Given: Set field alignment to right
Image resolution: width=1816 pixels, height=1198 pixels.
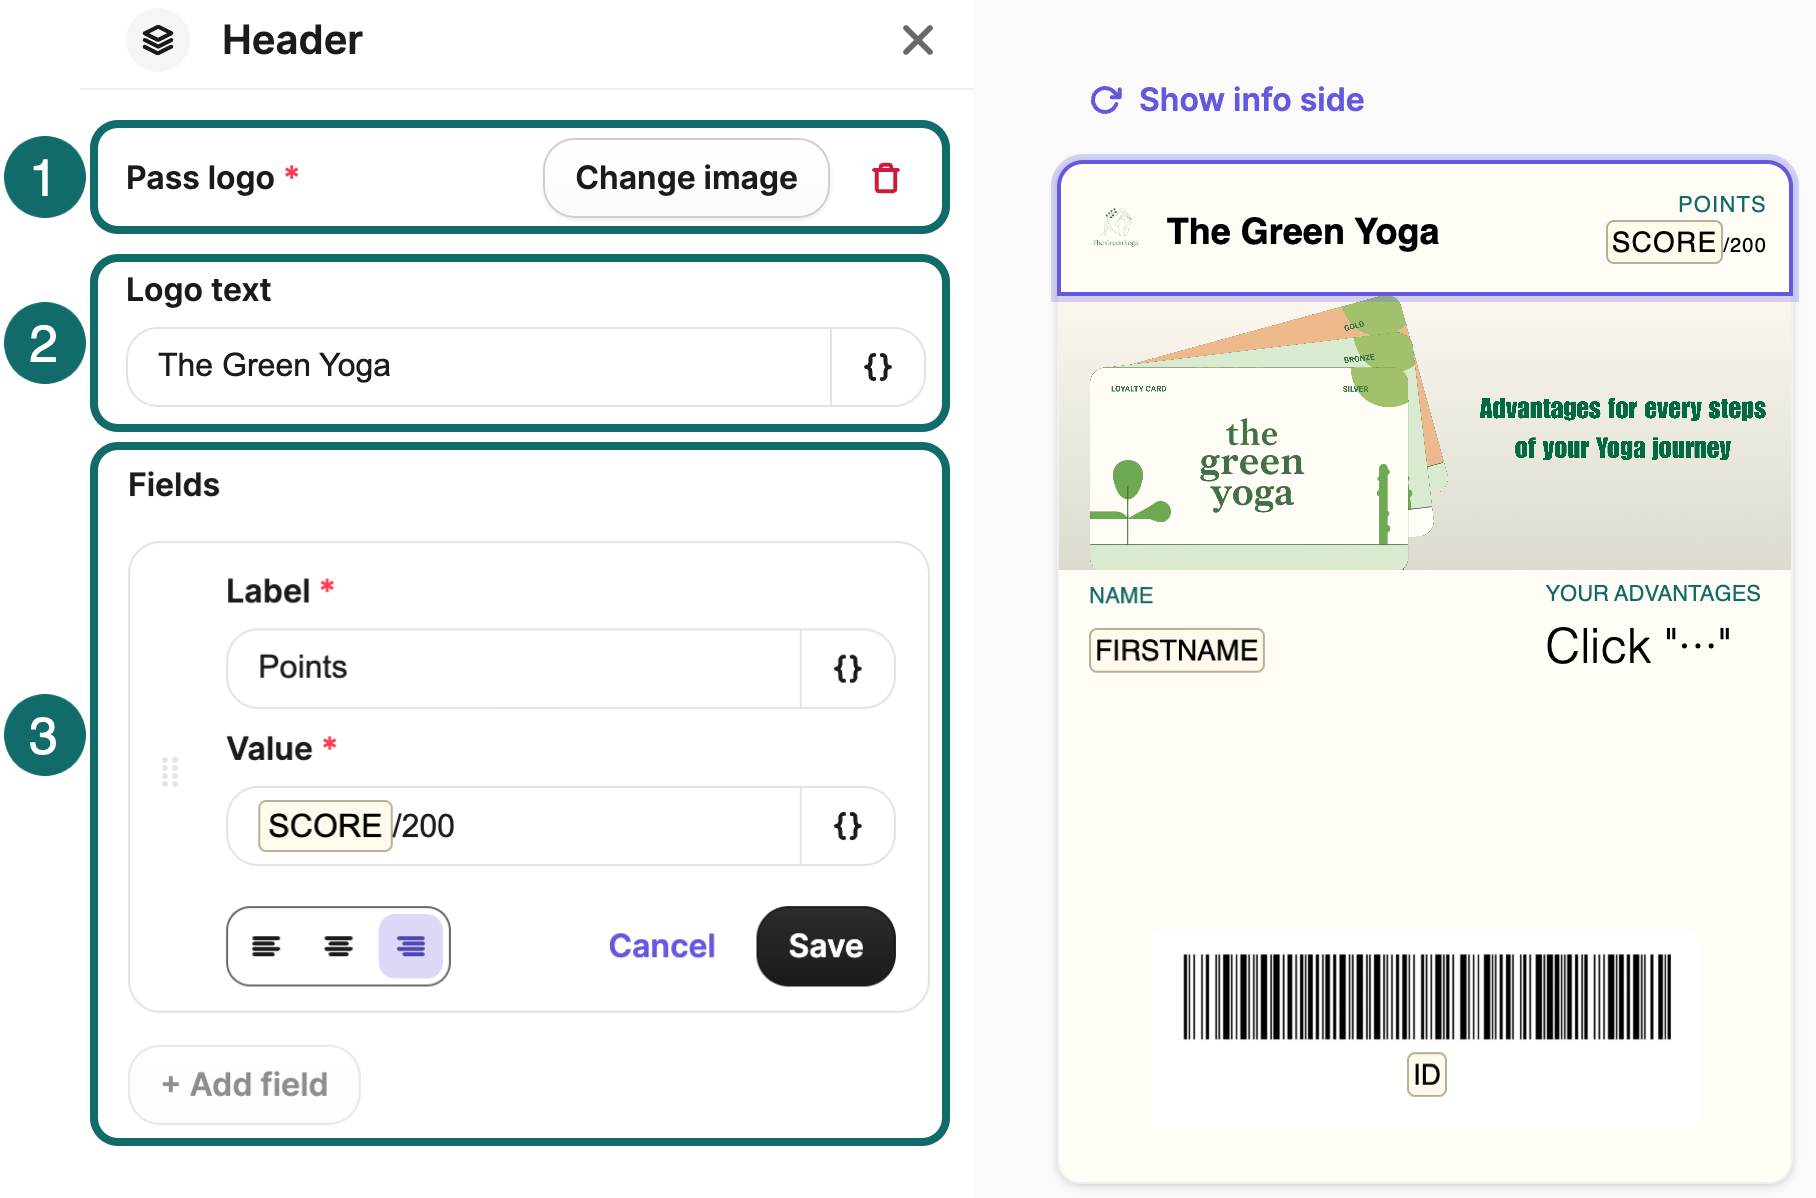Looking at the screenshot, I should point(411,946).
